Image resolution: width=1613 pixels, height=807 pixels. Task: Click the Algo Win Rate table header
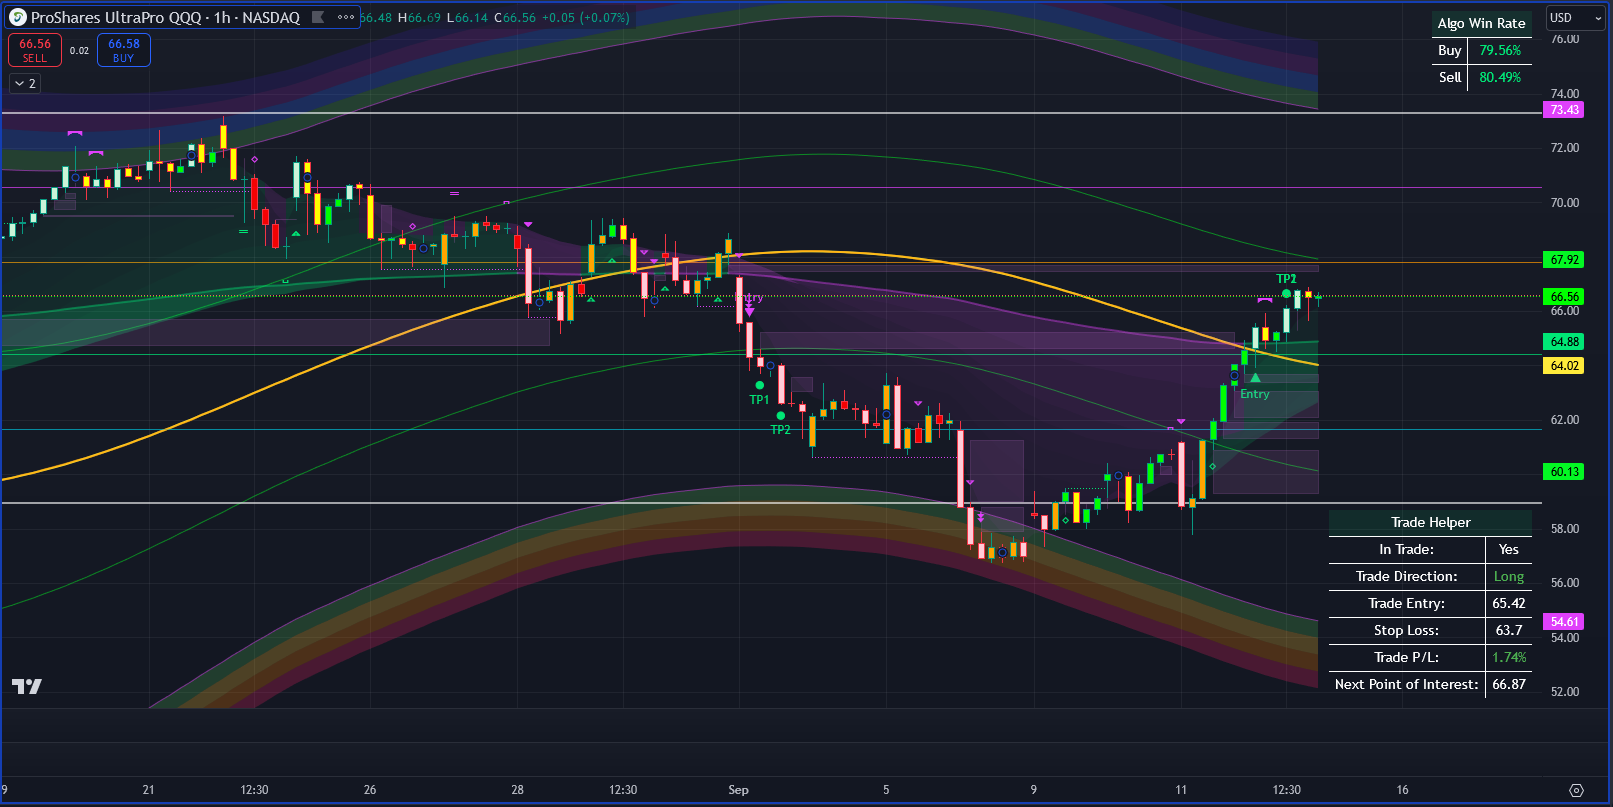click(1481, 23)
